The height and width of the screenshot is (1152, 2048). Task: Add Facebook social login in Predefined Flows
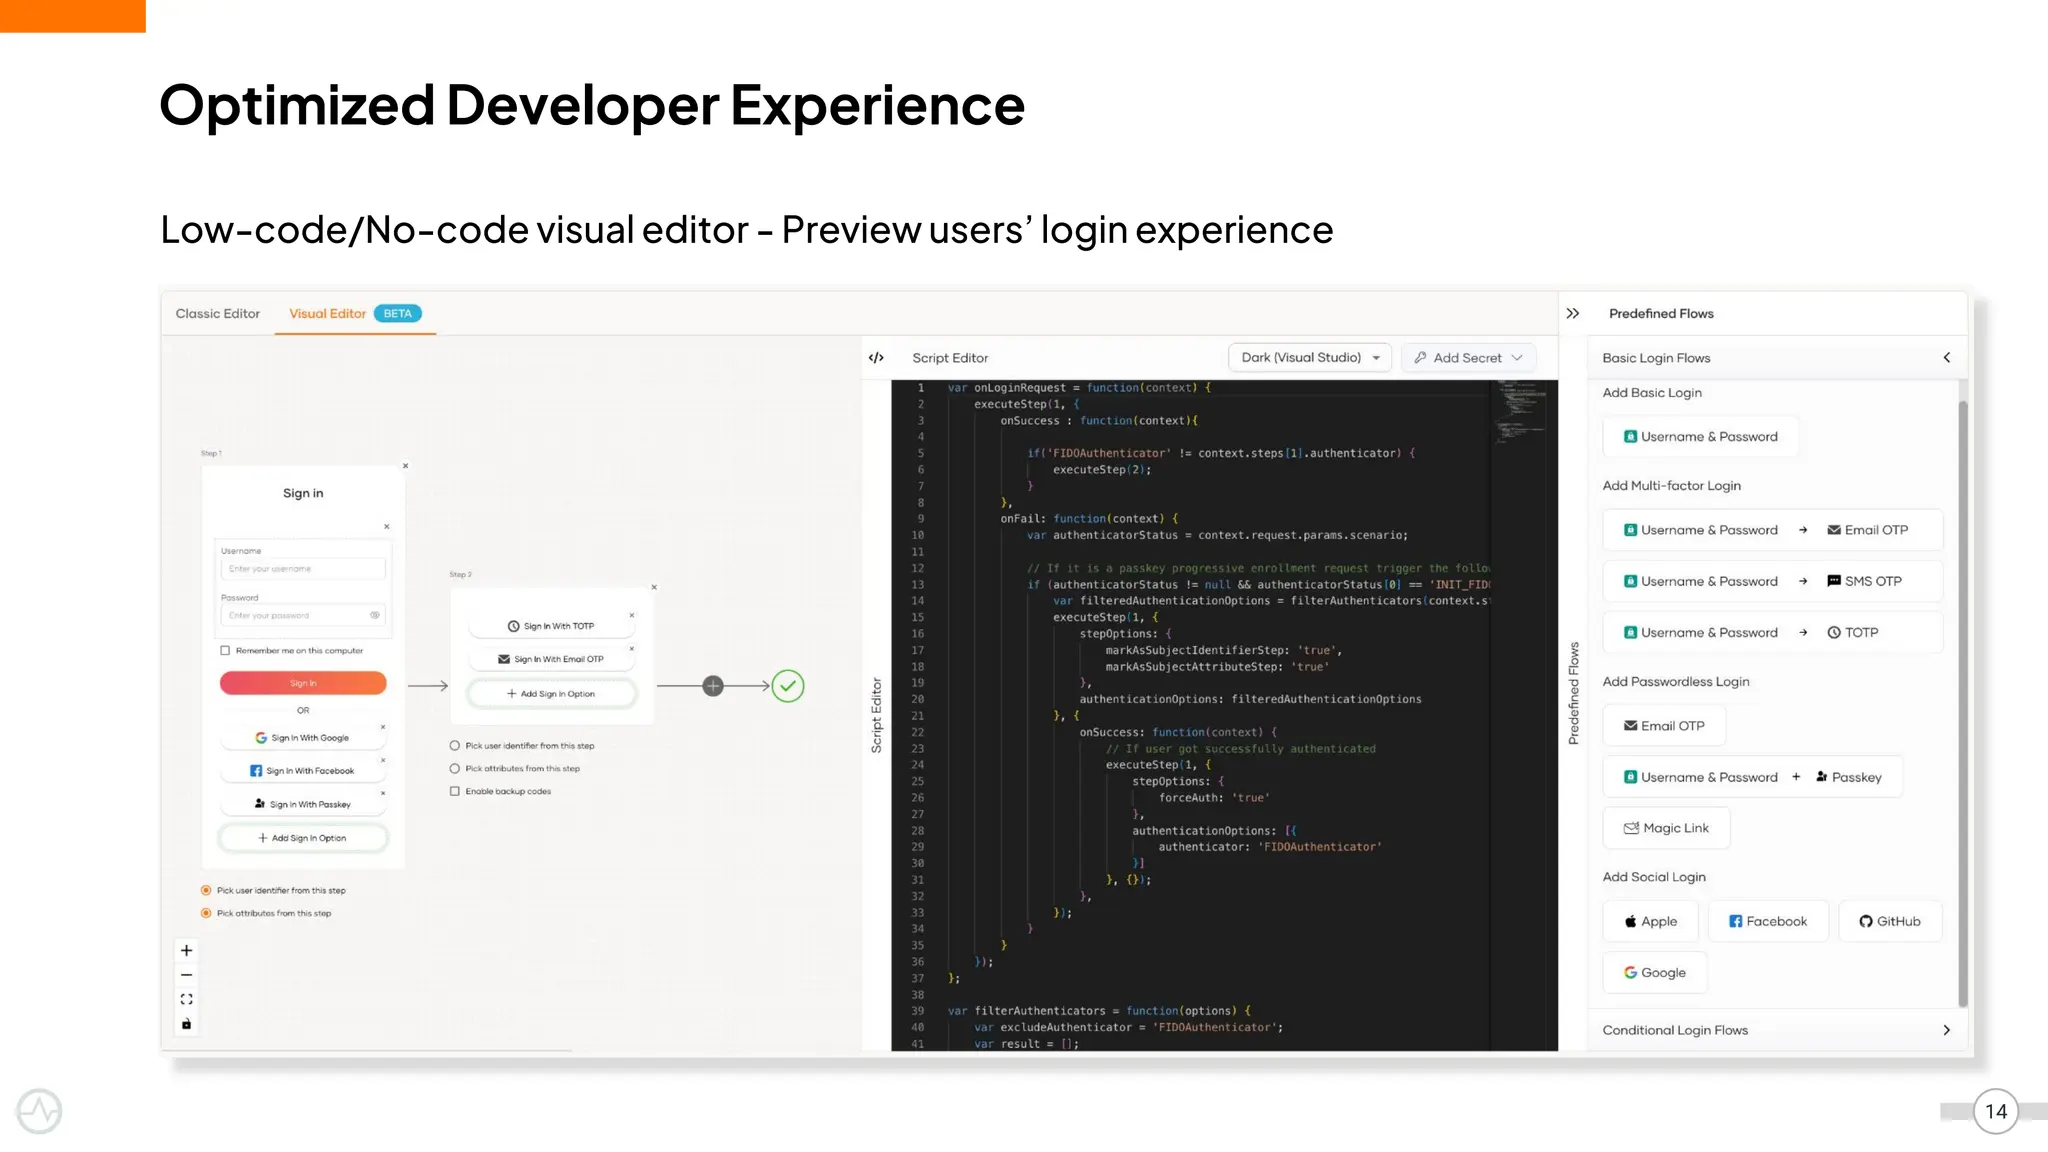(x=1768, y=922)
